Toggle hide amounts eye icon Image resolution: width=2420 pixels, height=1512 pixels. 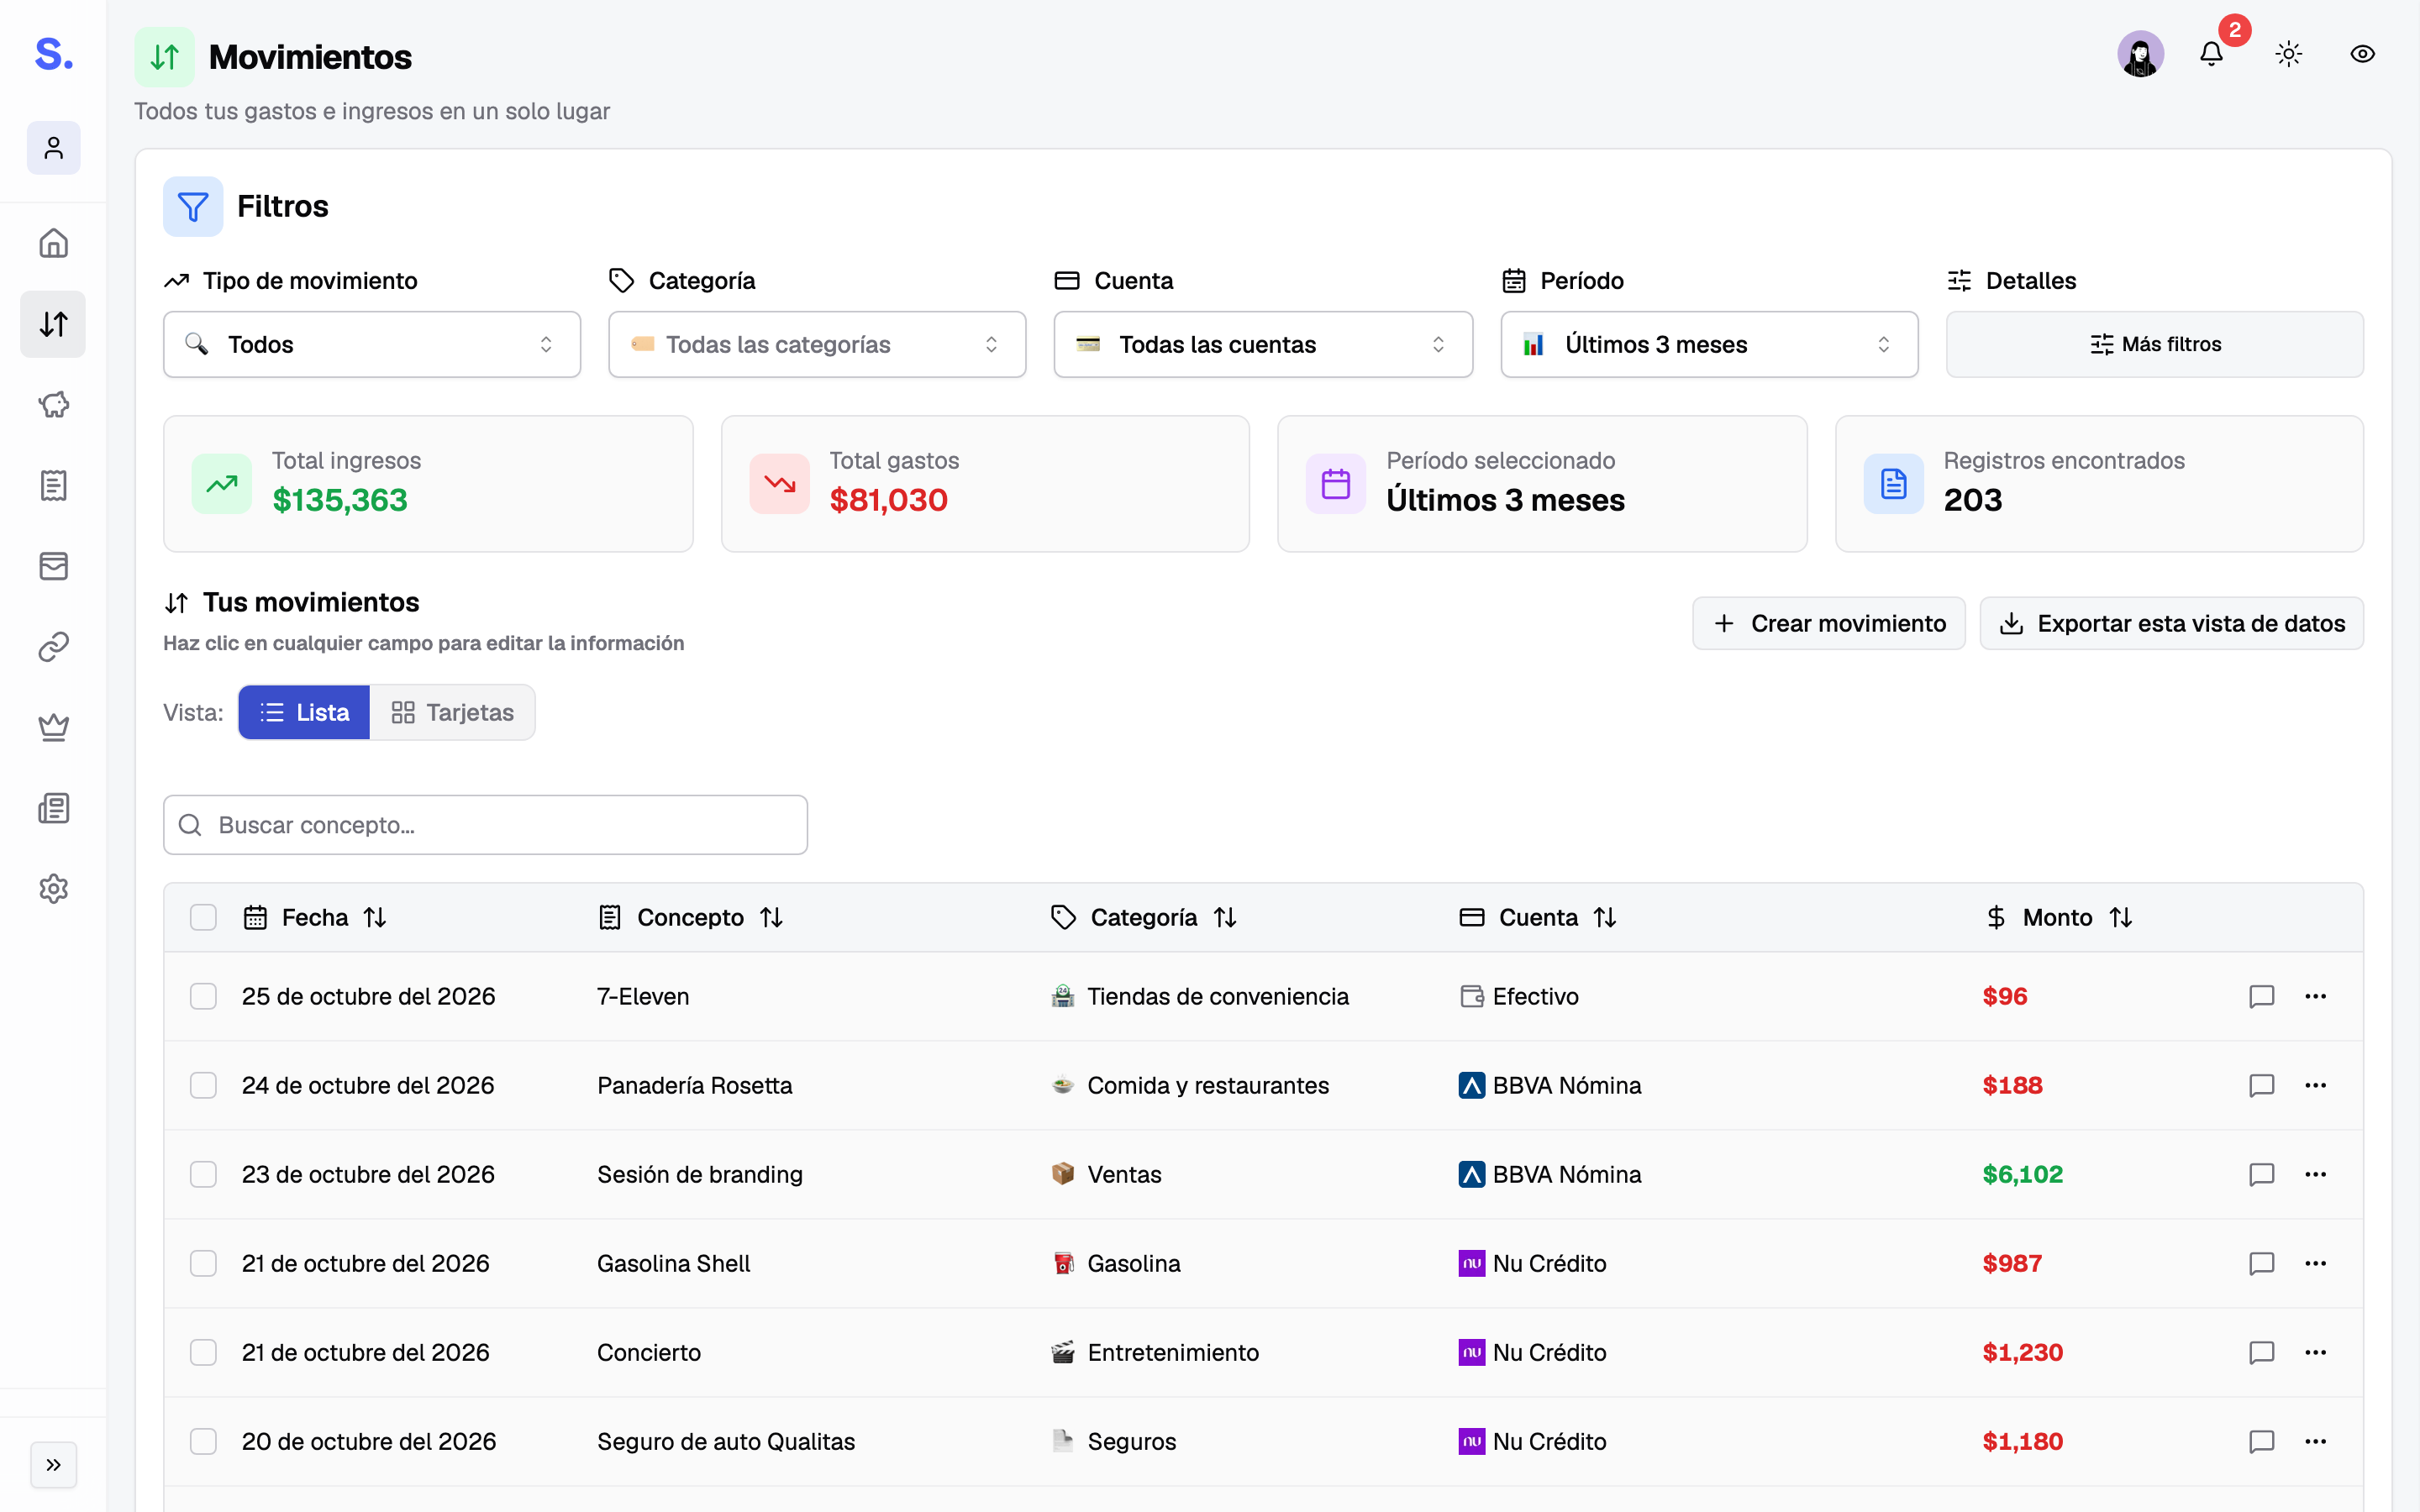coord(2362,54)
